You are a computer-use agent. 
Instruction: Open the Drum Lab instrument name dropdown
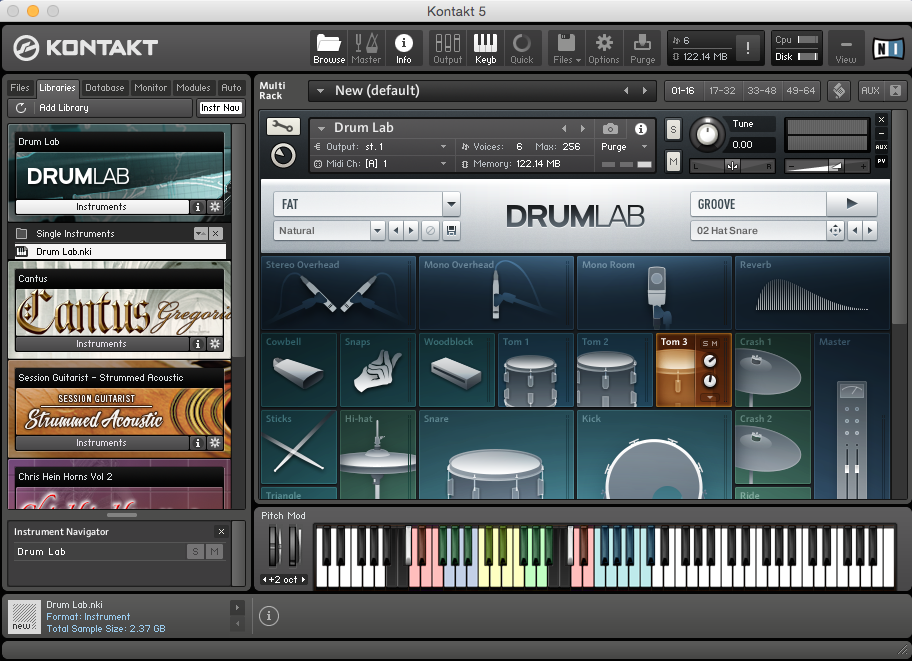(321, 128)
